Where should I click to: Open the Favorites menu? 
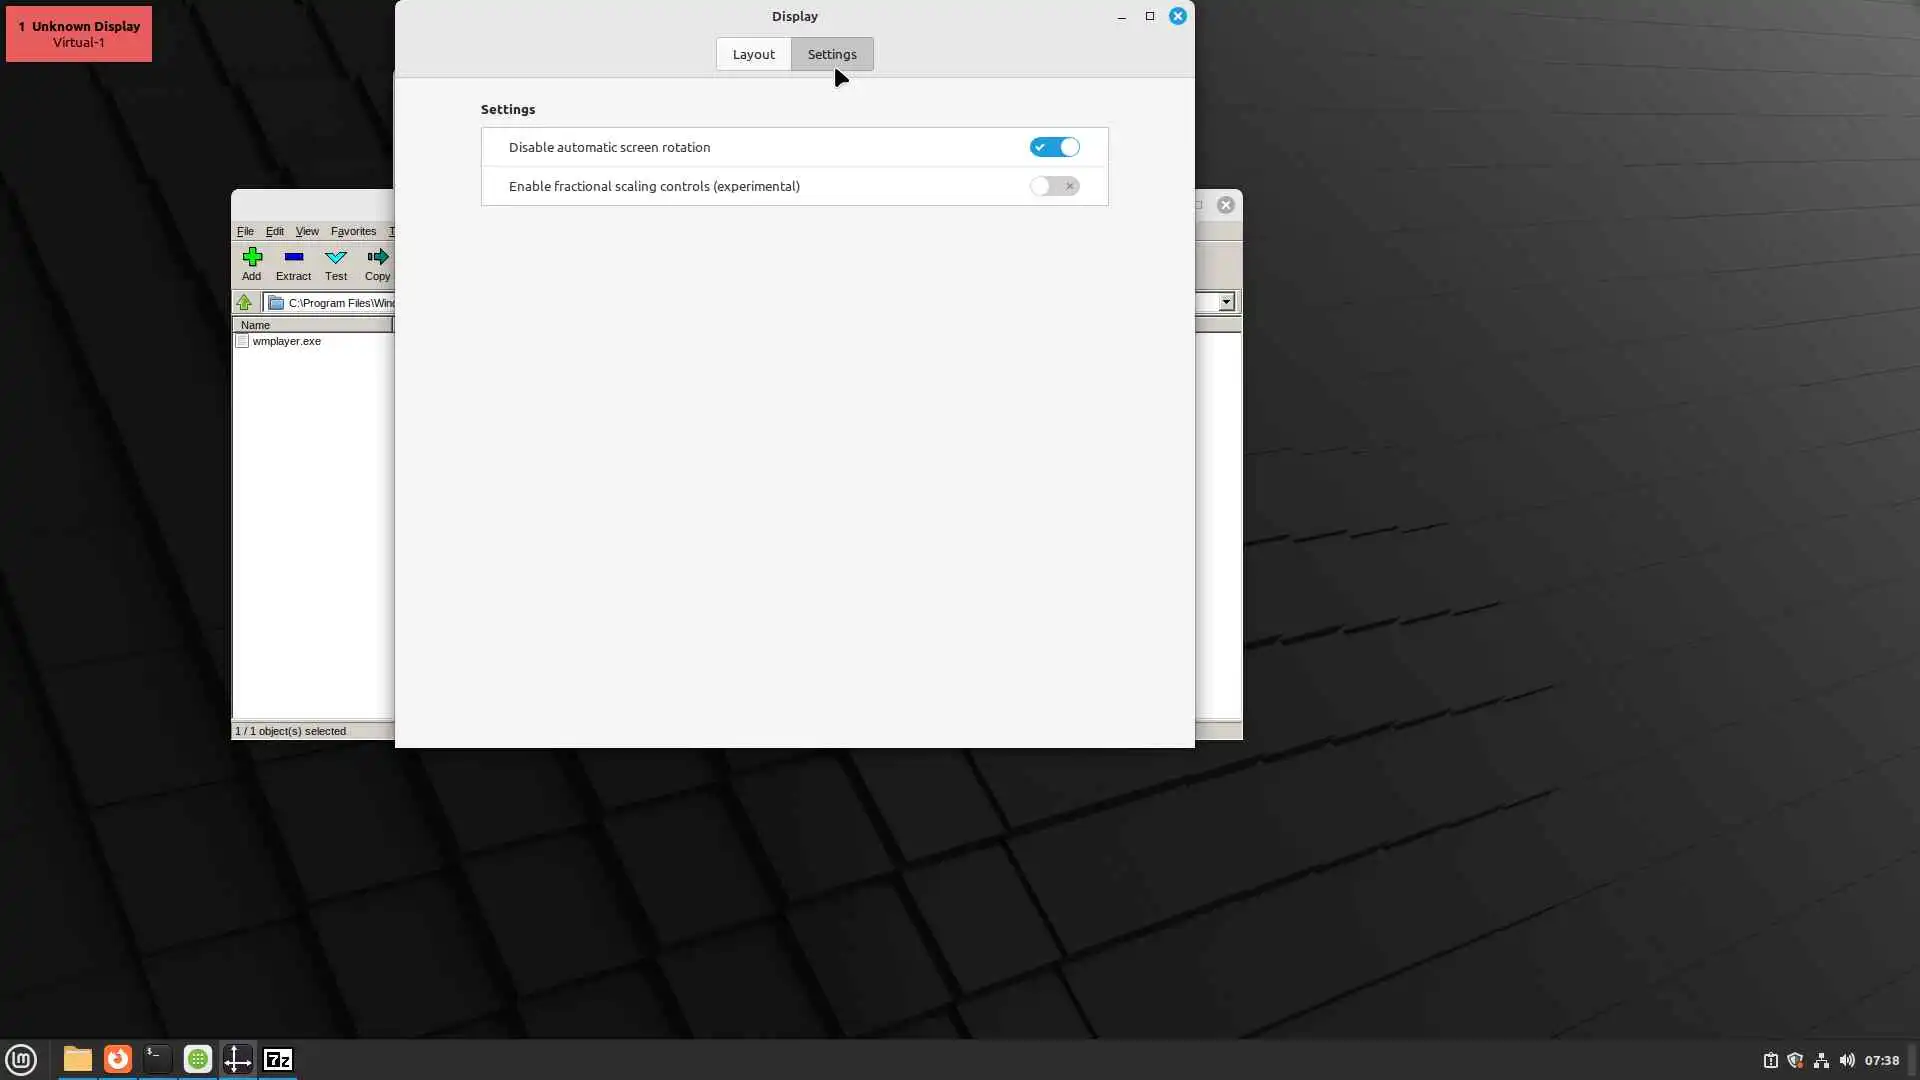pyautogui.click(x=353, y=231)
